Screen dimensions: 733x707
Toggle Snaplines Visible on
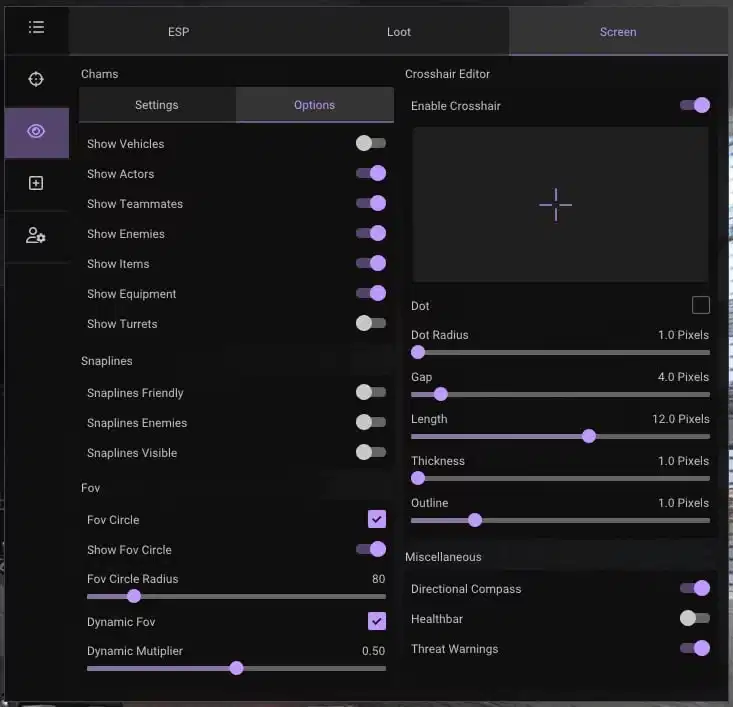pyautogui.click(x=371, y=452)
